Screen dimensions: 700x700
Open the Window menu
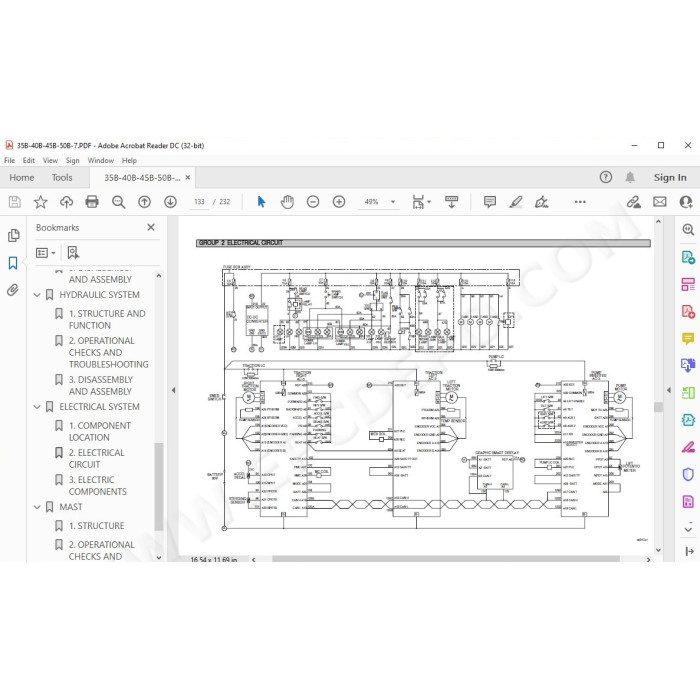pos(100,160)
